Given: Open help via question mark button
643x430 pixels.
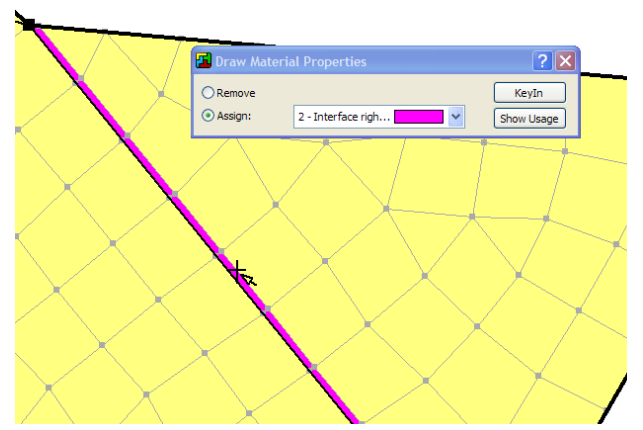Looking at the screenshot, I should [542, 61].
